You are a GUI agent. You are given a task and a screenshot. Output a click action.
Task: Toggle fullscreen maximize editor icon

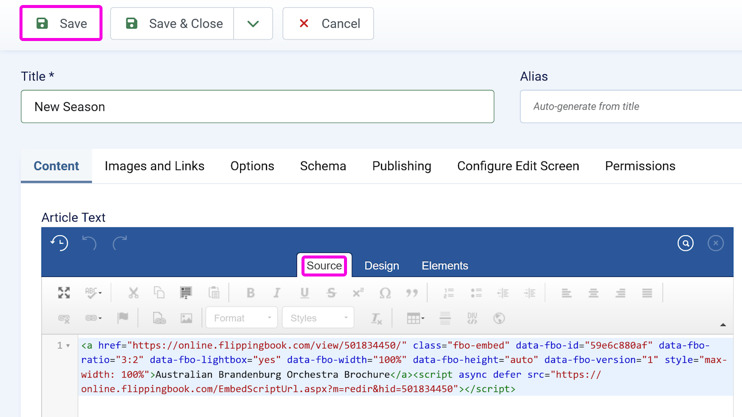click(64, 293)
